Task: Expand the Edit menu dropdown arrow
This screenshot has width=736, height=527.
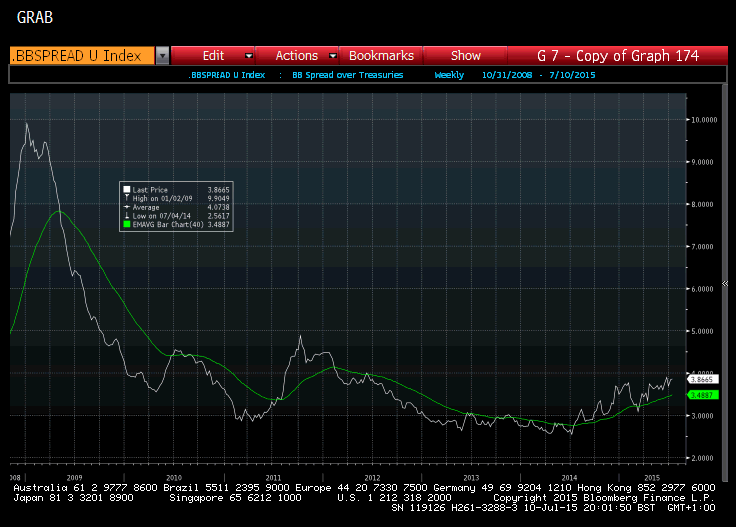Action: (x=248, y=56)
